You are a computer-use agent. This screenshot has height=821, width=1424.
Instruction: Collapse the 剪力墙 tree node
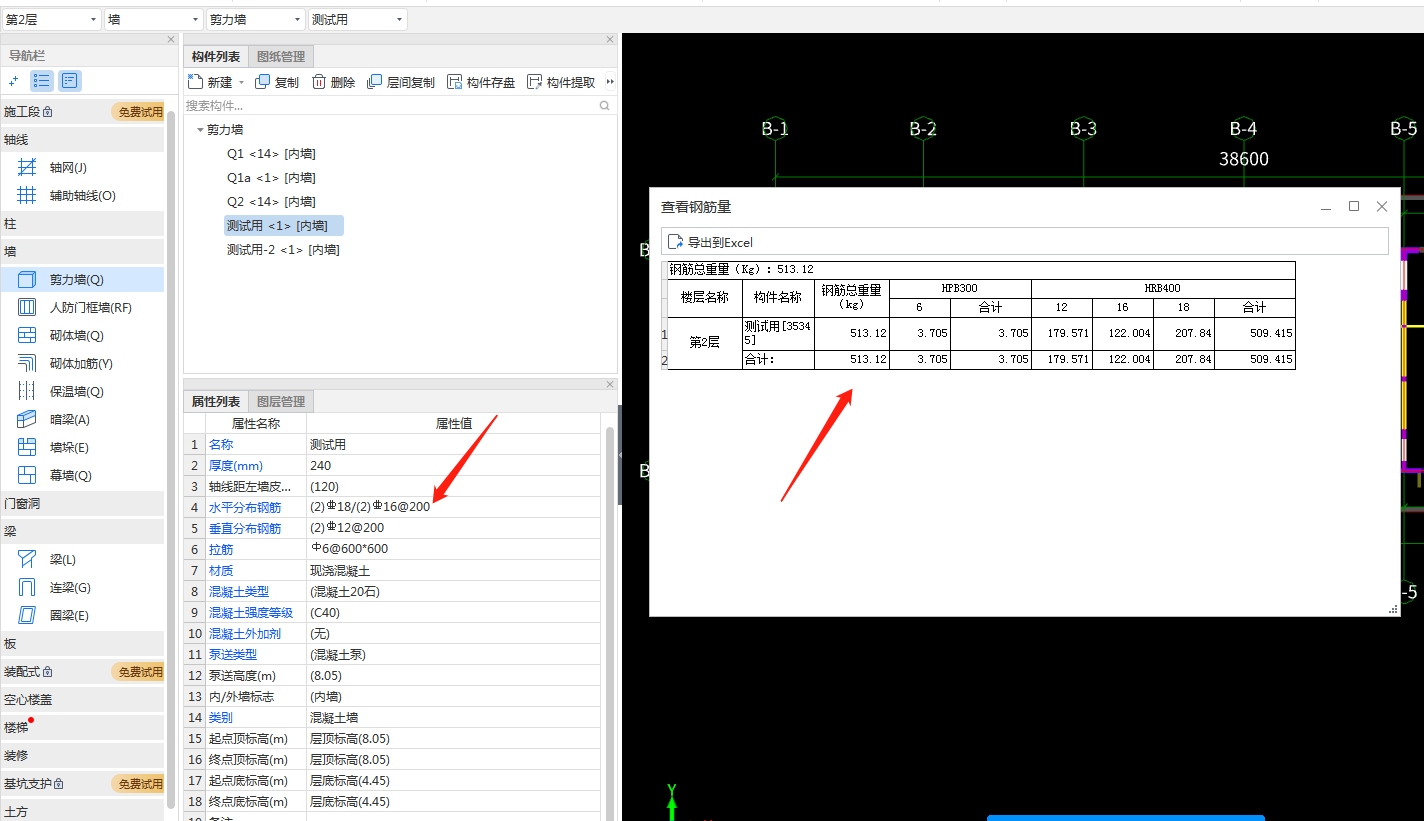coord(200,130)
